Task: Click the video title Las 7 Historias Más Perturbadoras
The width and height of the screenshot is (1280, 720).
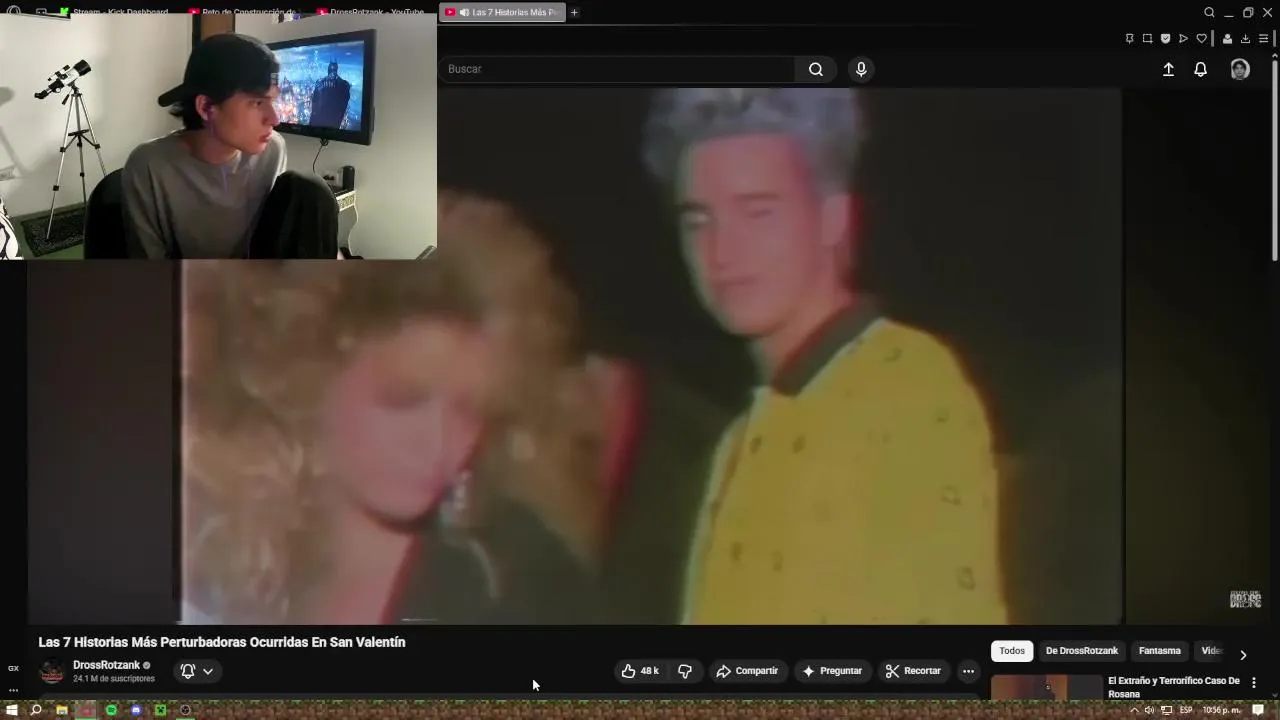Action: 222,642
